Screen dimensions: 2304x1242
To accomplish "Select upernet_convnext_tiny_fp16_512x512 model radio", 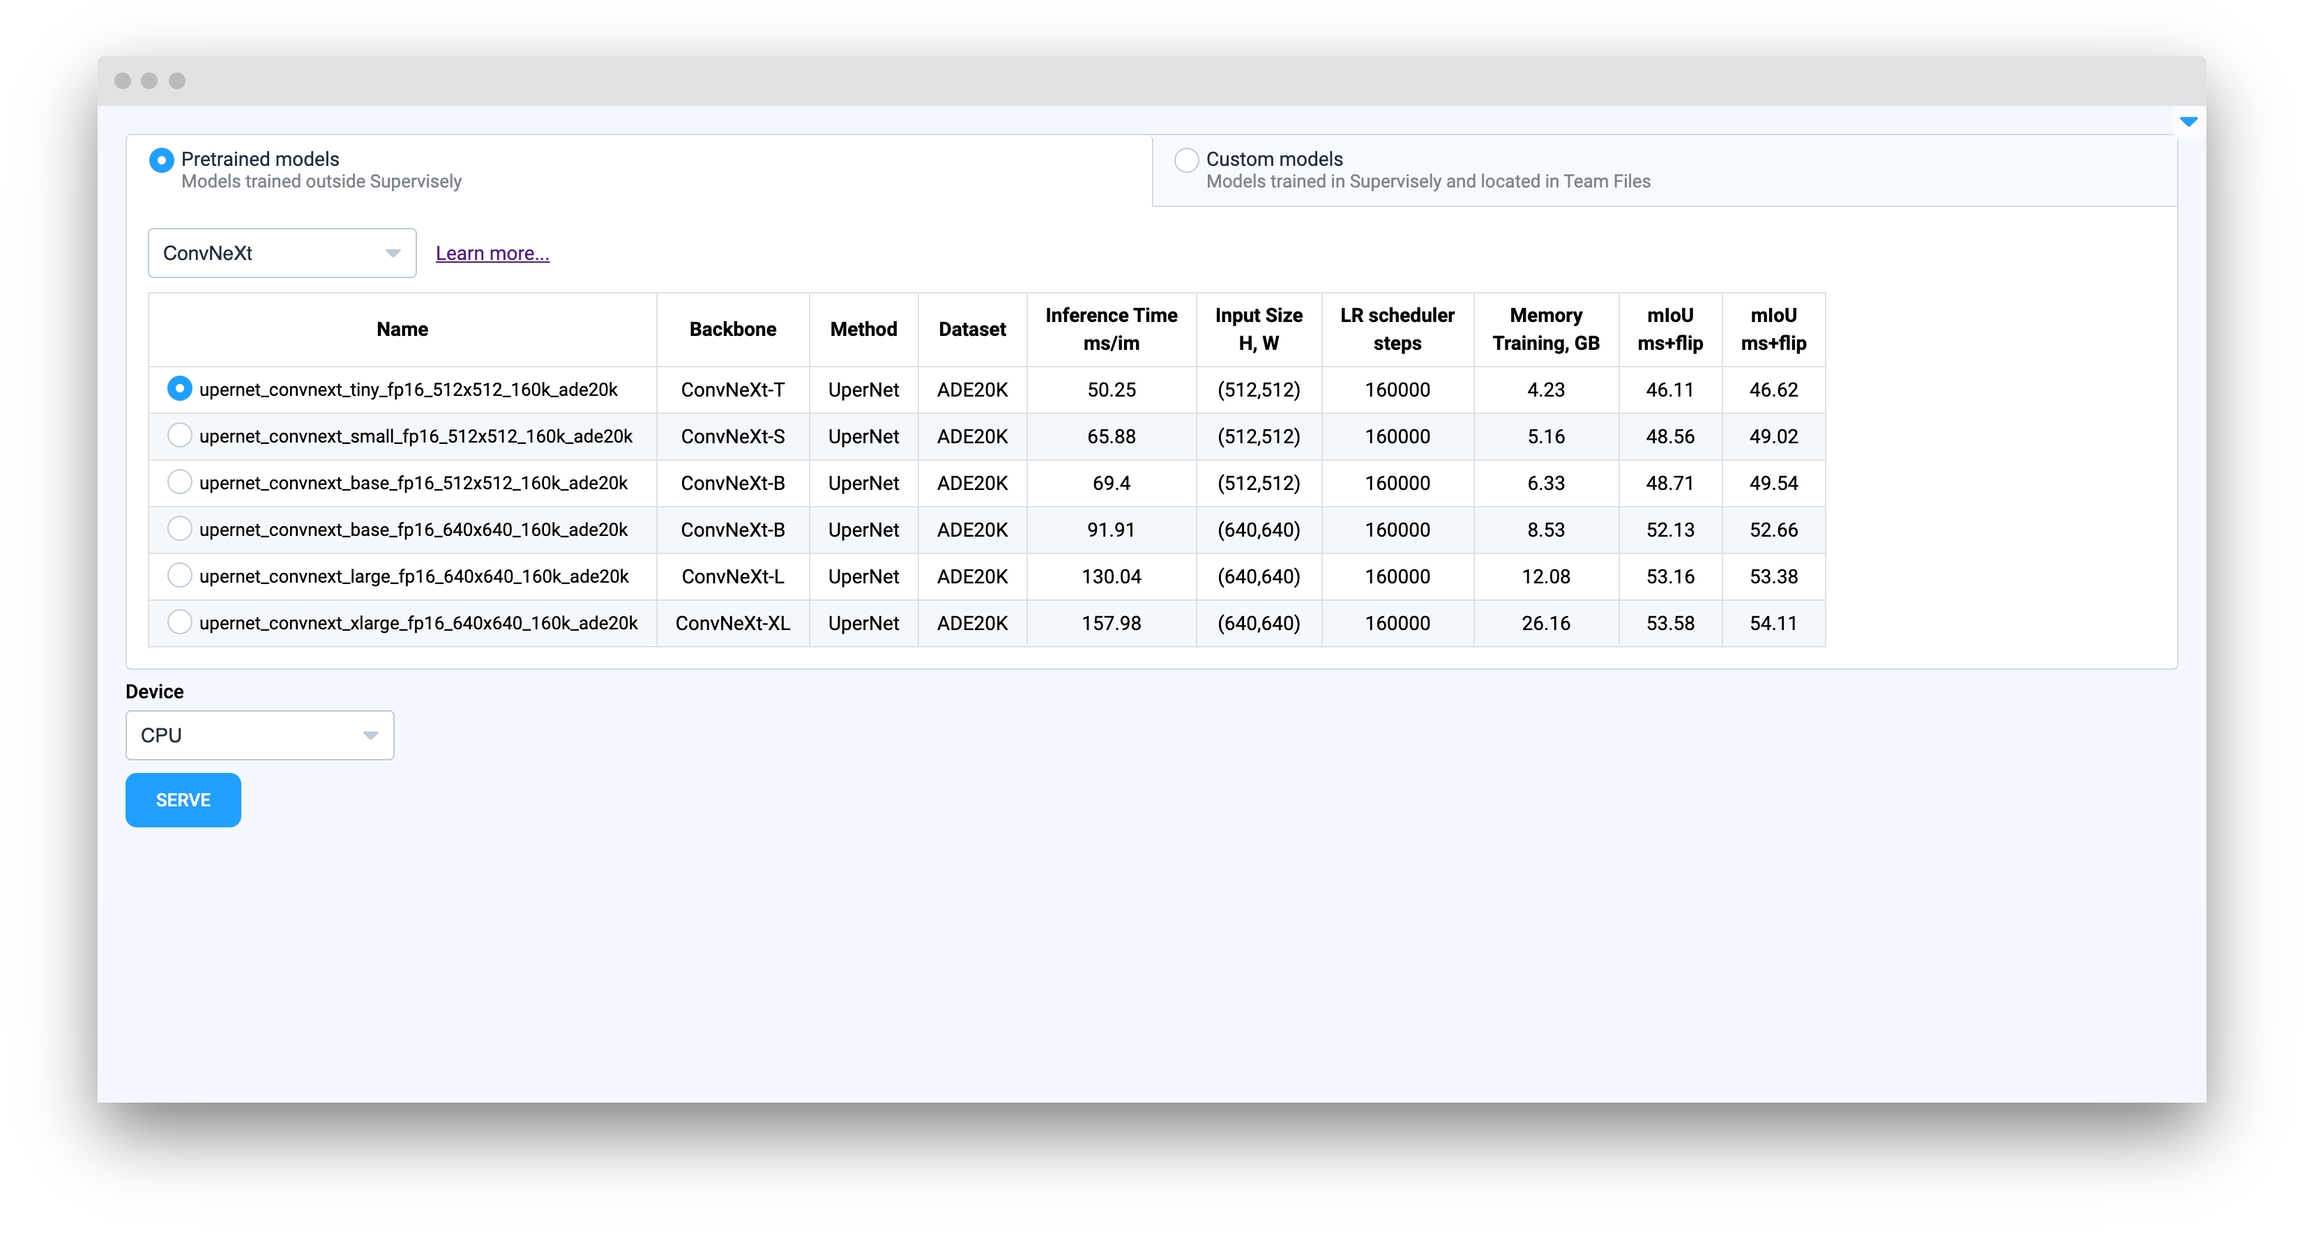I will [179, 389].
